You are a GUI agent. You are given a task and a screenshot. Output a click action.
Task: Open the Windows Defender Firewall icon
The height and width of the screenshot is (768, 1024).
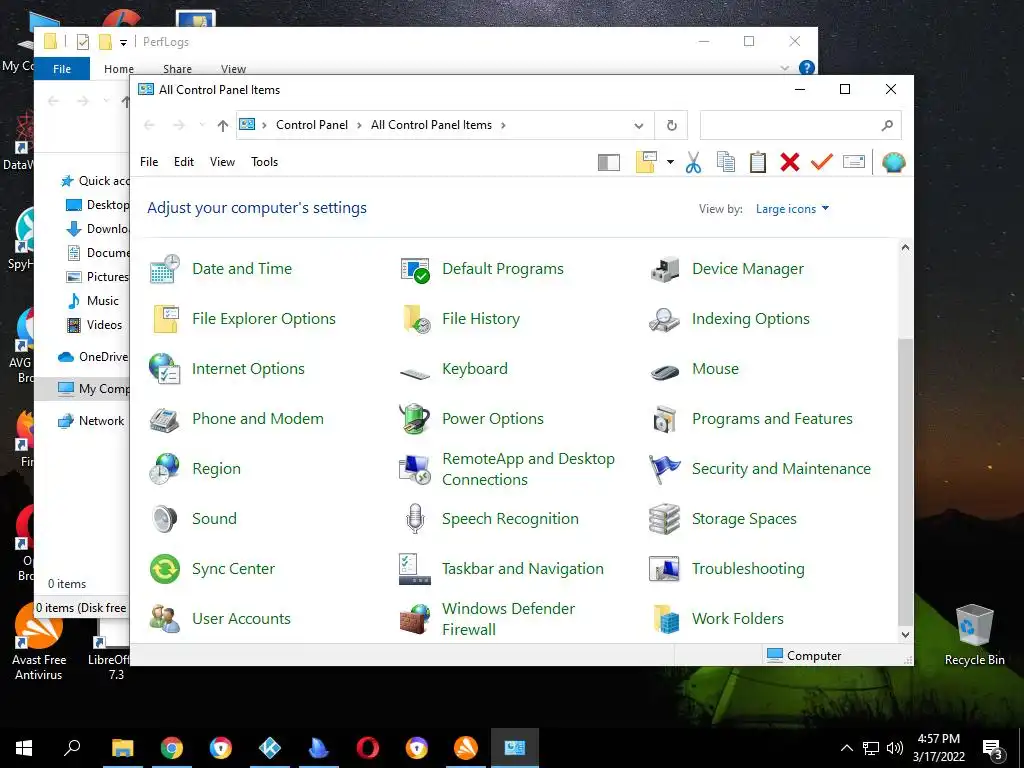[415, 619]
